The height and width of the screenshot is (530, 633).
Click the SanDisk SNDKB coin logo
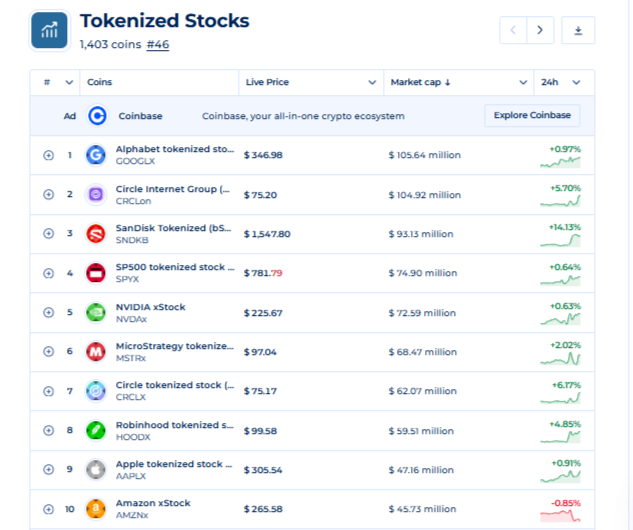pos(96,234)
